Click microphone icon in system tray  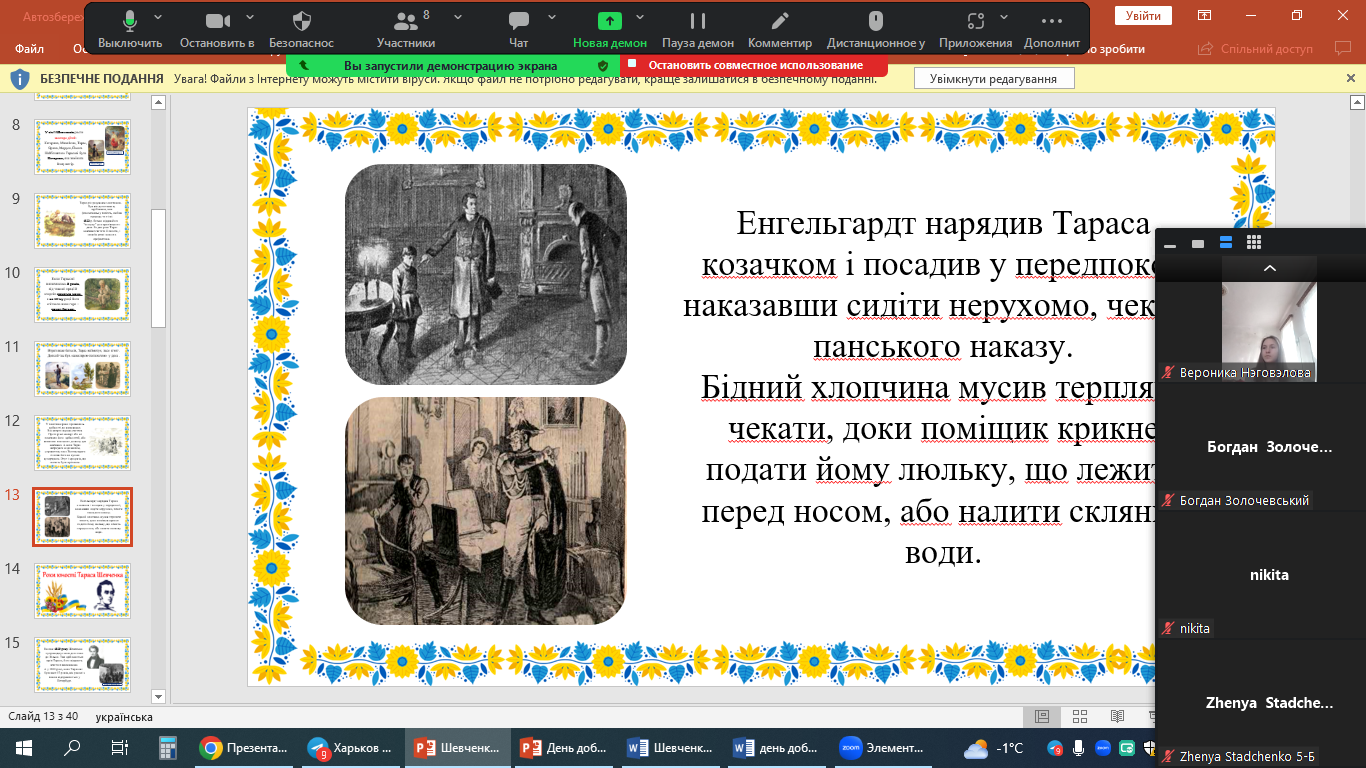click(x=1078, y=748)
